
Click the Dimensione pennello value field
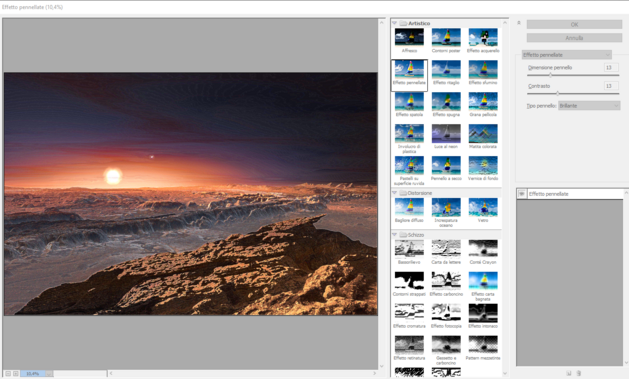611,67
